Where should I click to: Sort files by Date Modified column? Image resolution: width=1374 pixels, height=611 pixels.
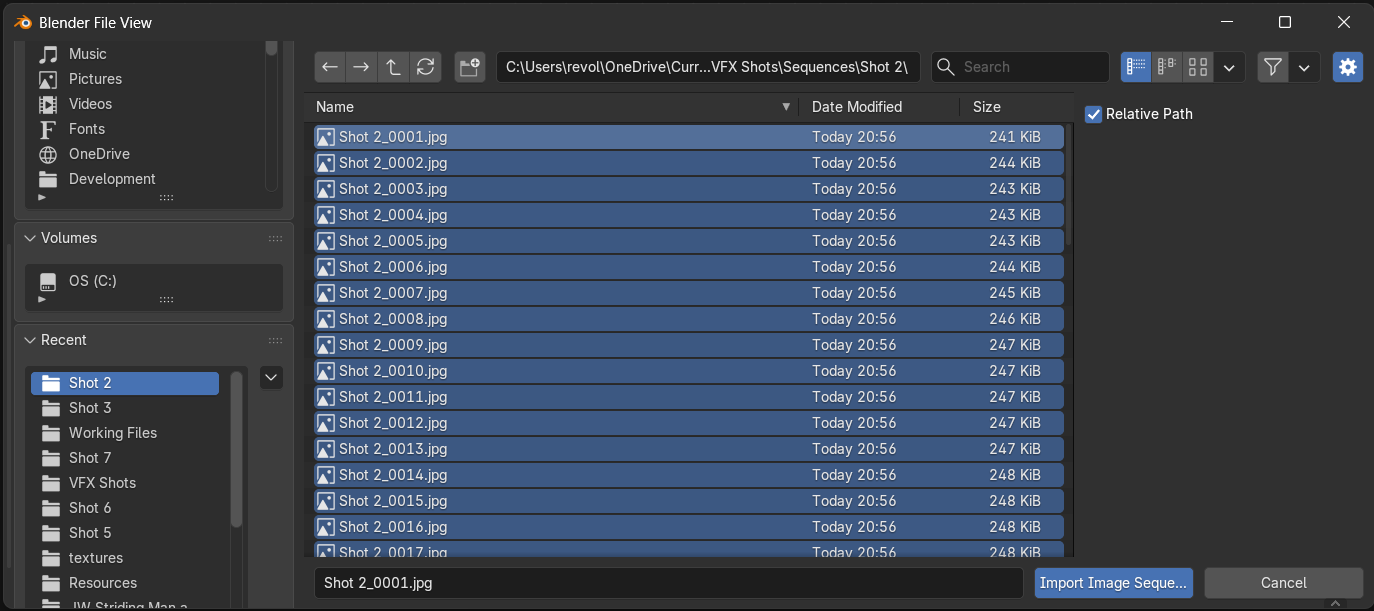pyautogui.click(x=856, y=107)
